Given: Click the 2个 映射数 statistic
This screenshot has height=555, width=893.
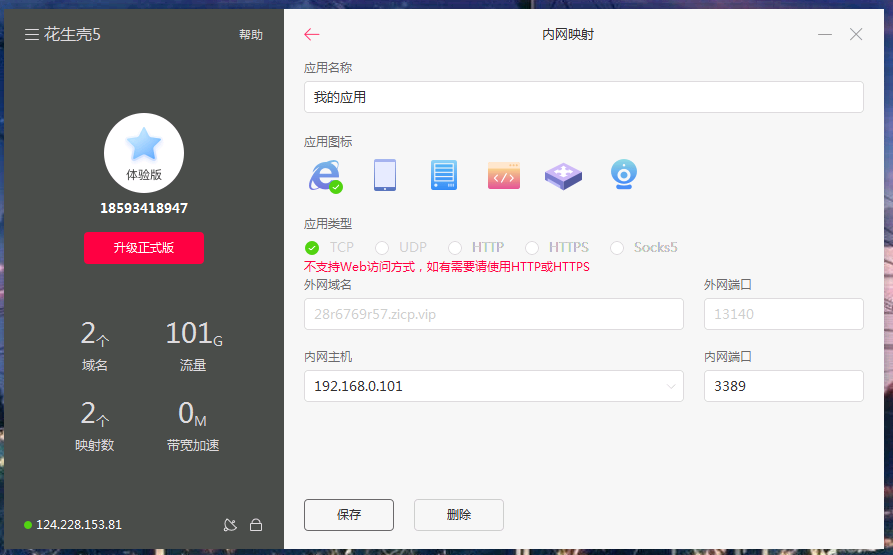Looking at the screenshot, I should pyautogui.click(x=95, y=425).
